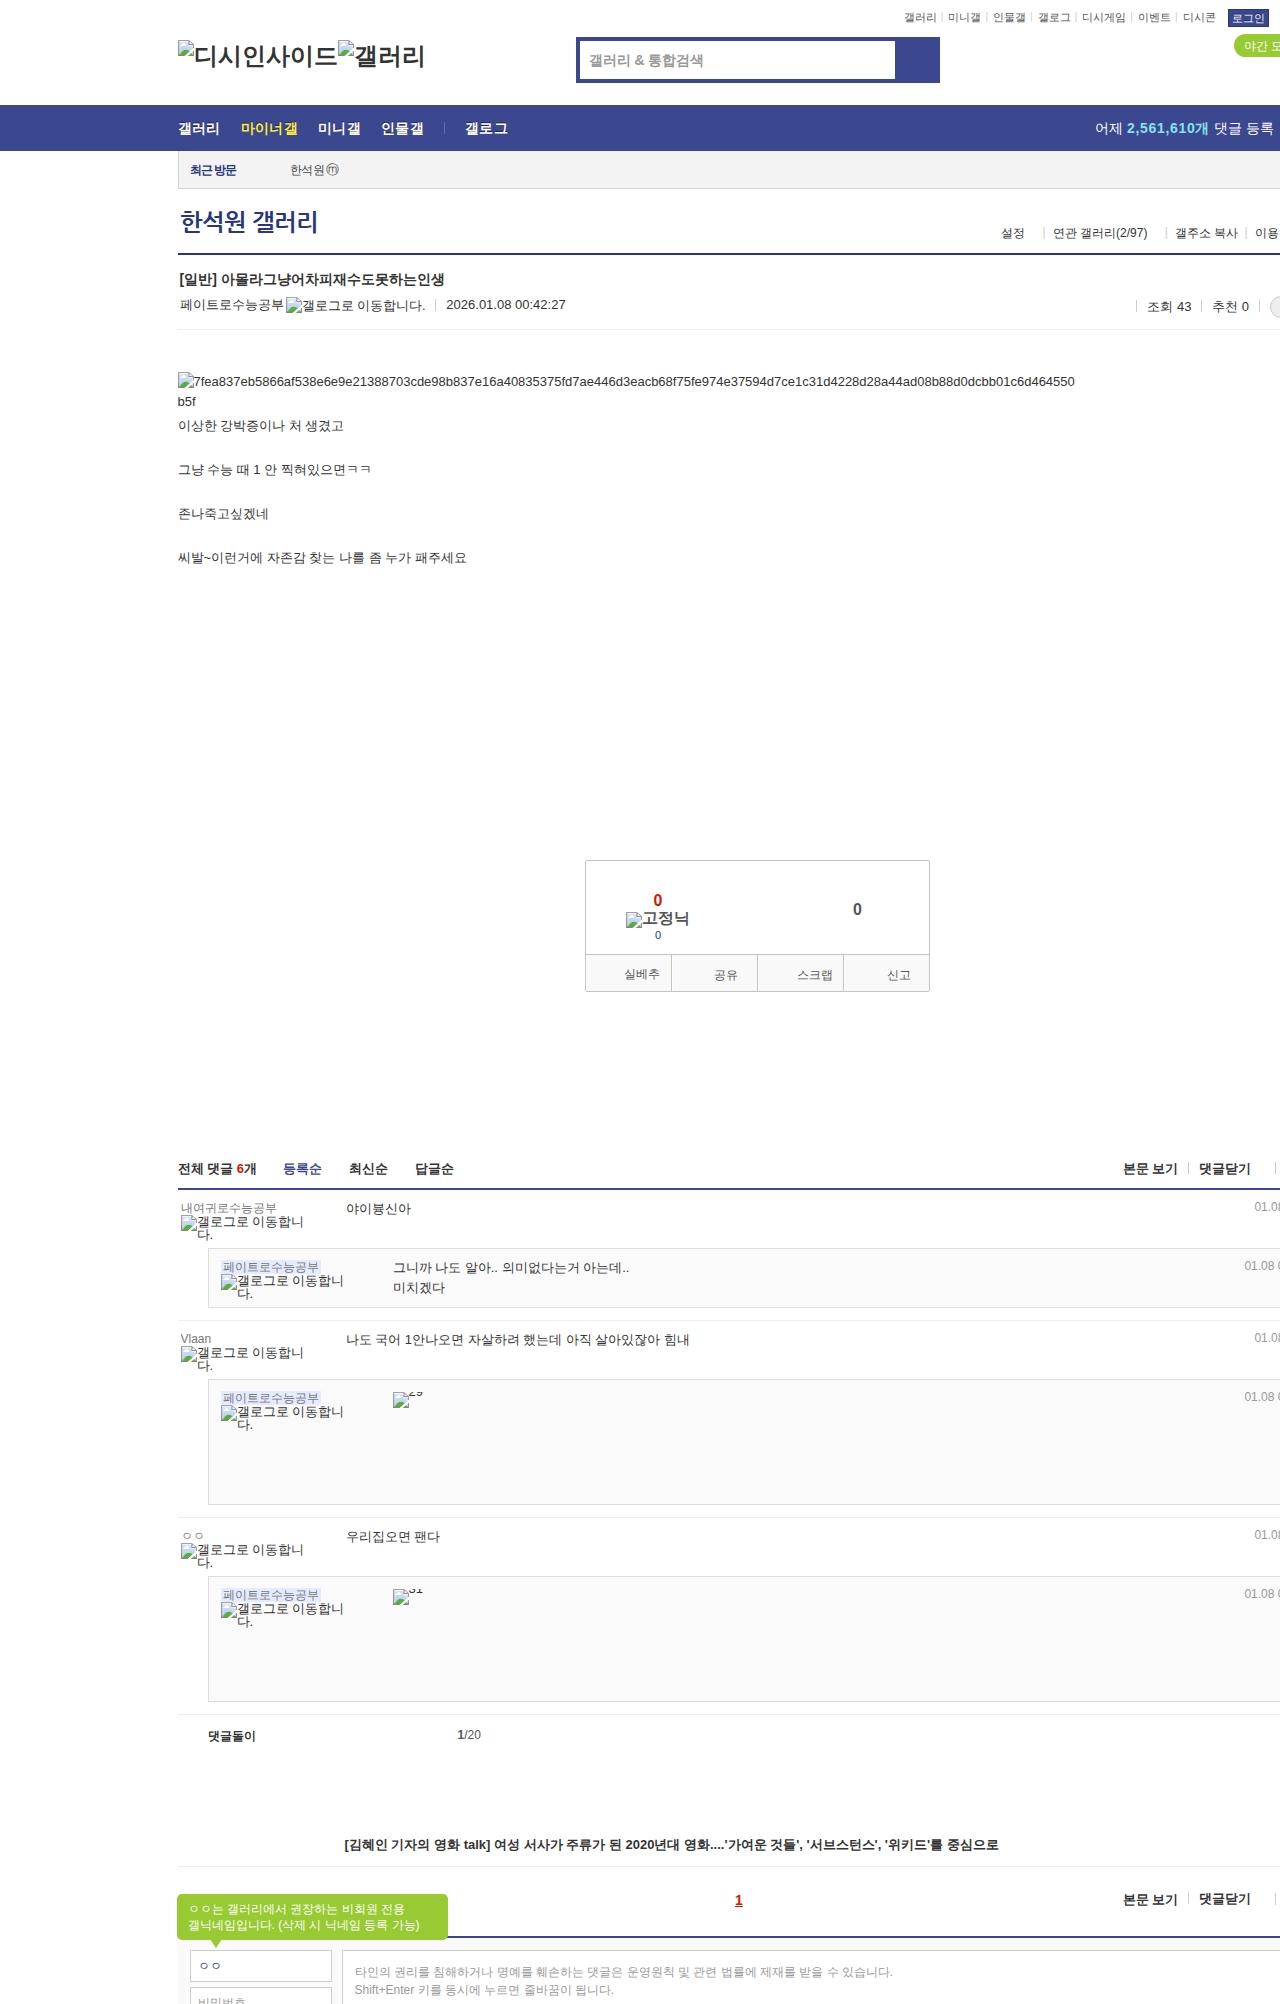
Task: Click the 갤러리 logo image beside 디시인사이드
Action: [382, 56]
